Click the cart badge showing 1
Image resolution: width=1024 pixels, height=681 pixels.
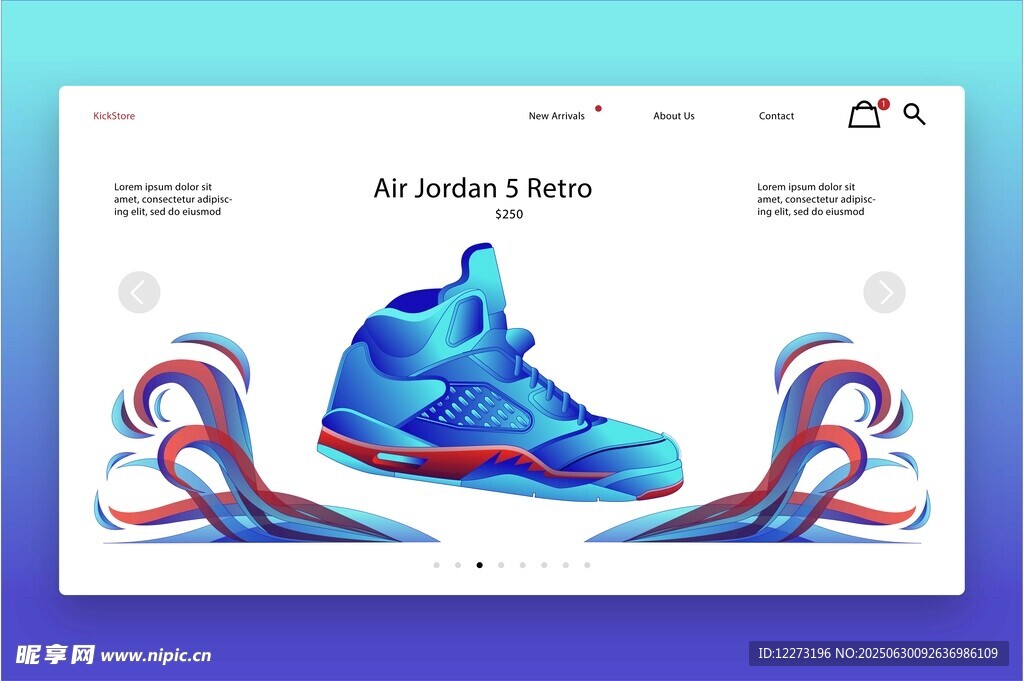[x=884, y=104]
